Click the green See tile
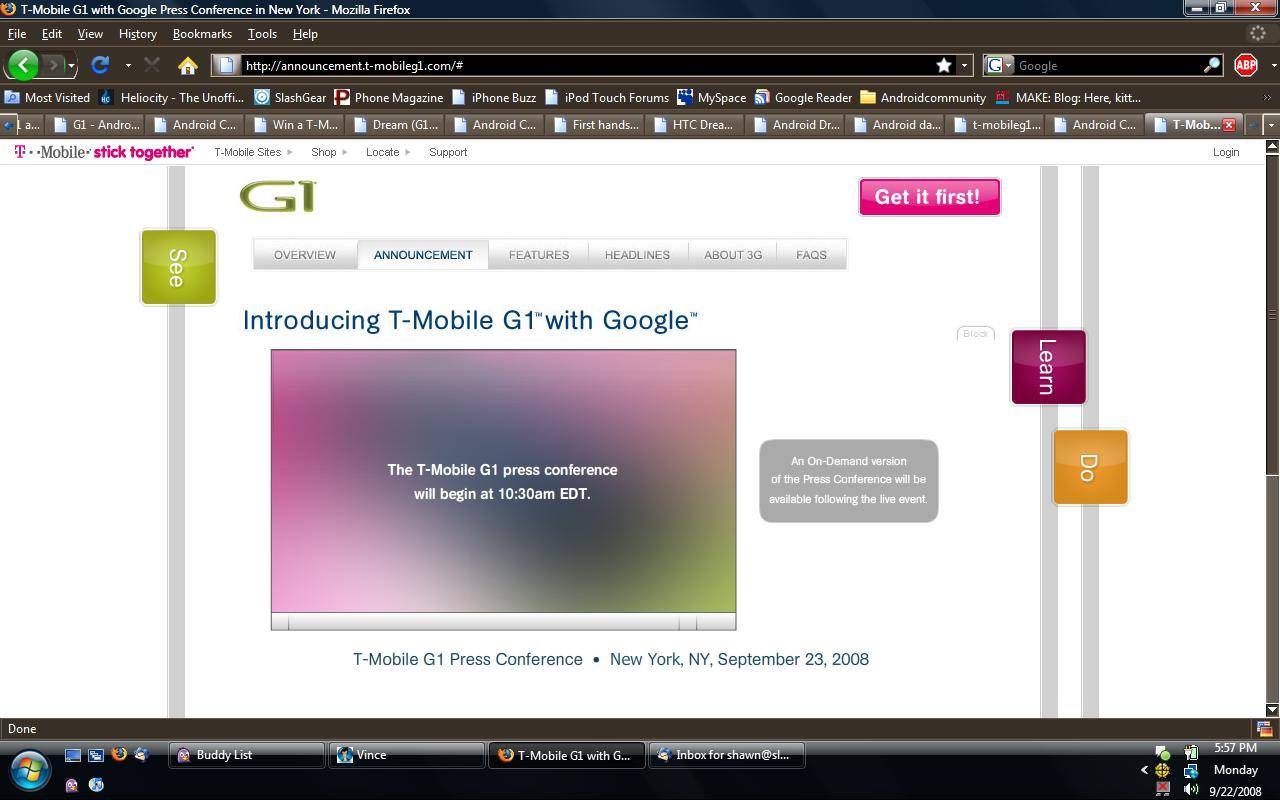This screenshot has width=1280, height=800. [178, 267]
